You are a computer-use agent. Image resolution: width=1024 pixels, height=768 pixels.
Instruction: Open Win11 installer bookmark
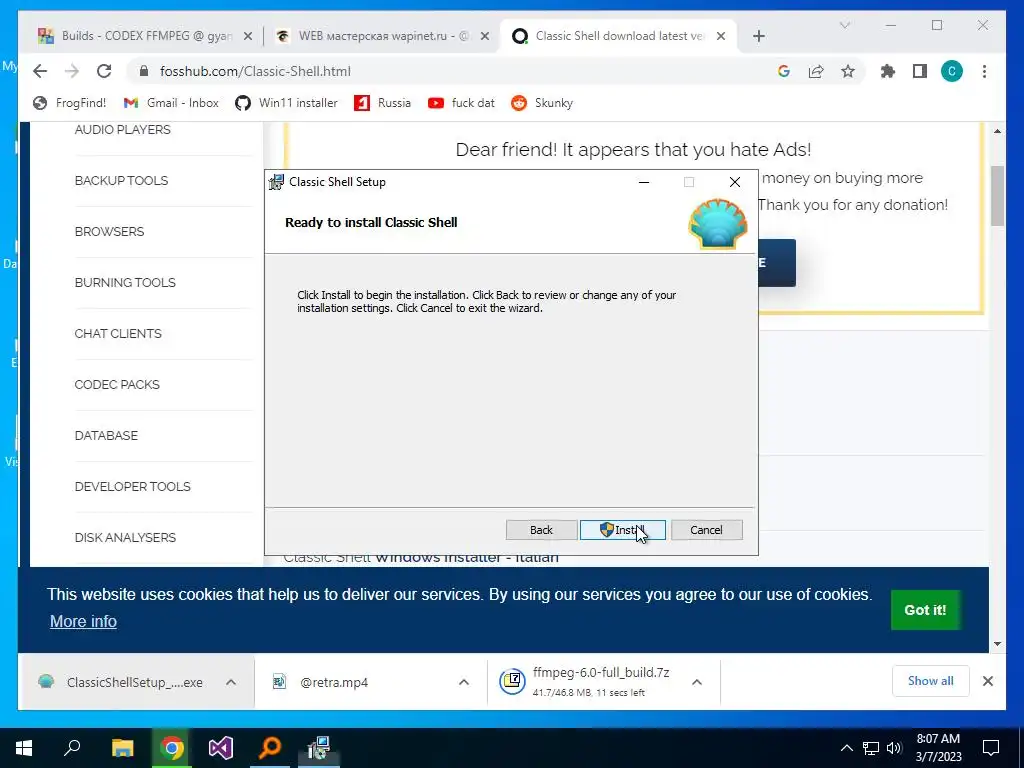point(287,103)
